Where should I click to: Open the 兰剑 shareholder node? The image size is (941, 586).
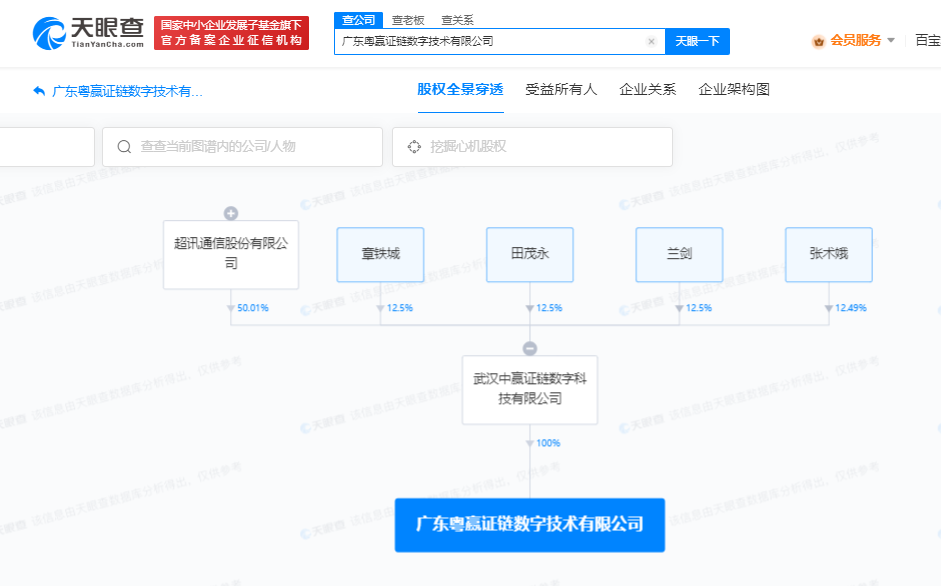coord(679,255)
